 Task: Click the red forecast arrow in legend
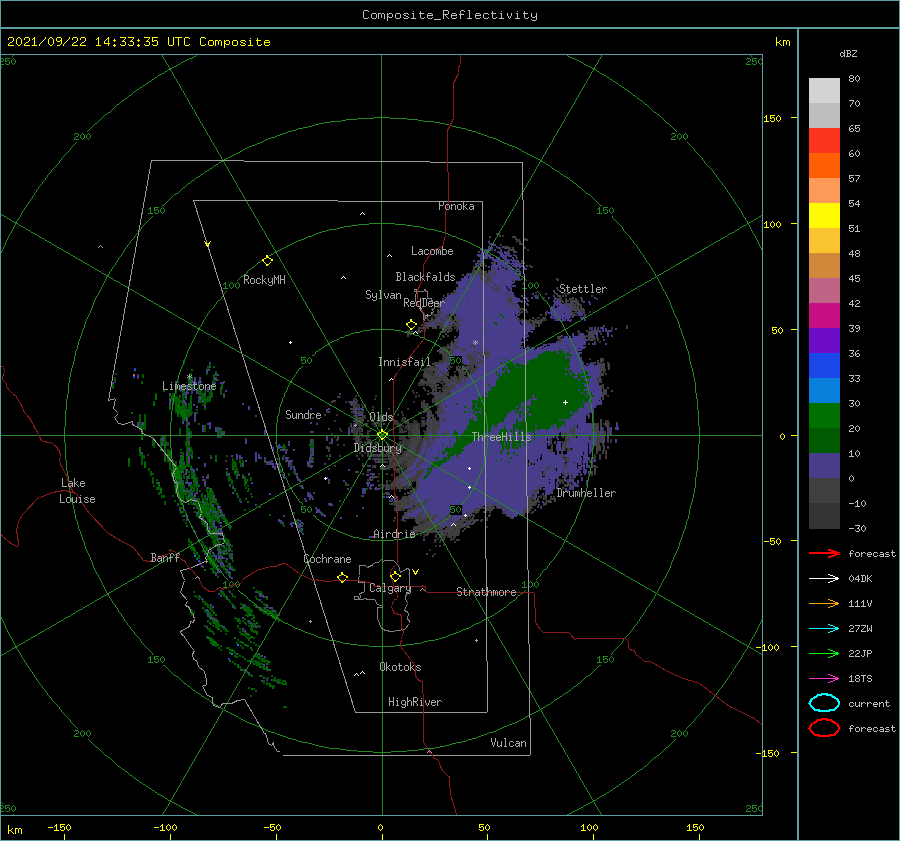[824, 553]
